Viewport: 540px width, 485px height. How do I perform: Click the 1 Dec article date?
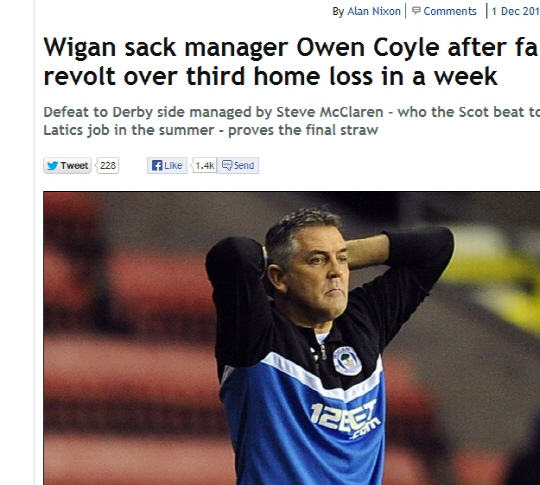coord(515,11)
